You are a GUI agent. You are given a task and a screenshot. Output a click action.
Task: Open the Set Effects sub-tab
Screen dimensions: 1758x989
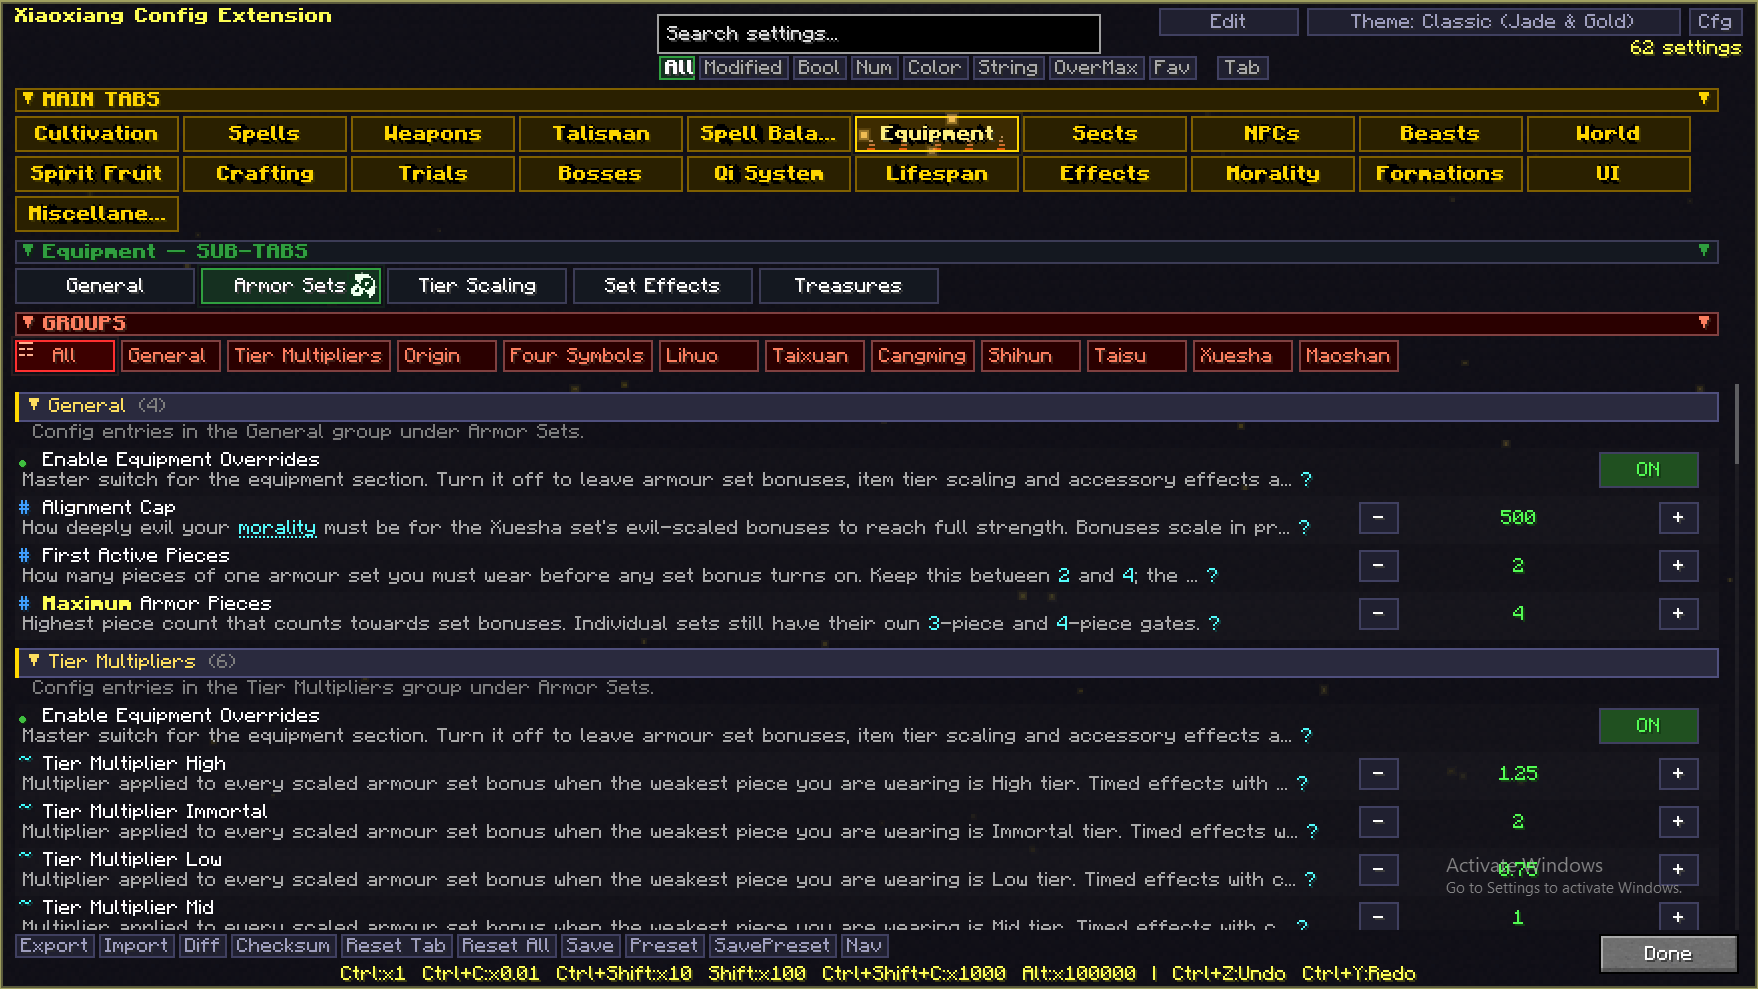[662, 285]
